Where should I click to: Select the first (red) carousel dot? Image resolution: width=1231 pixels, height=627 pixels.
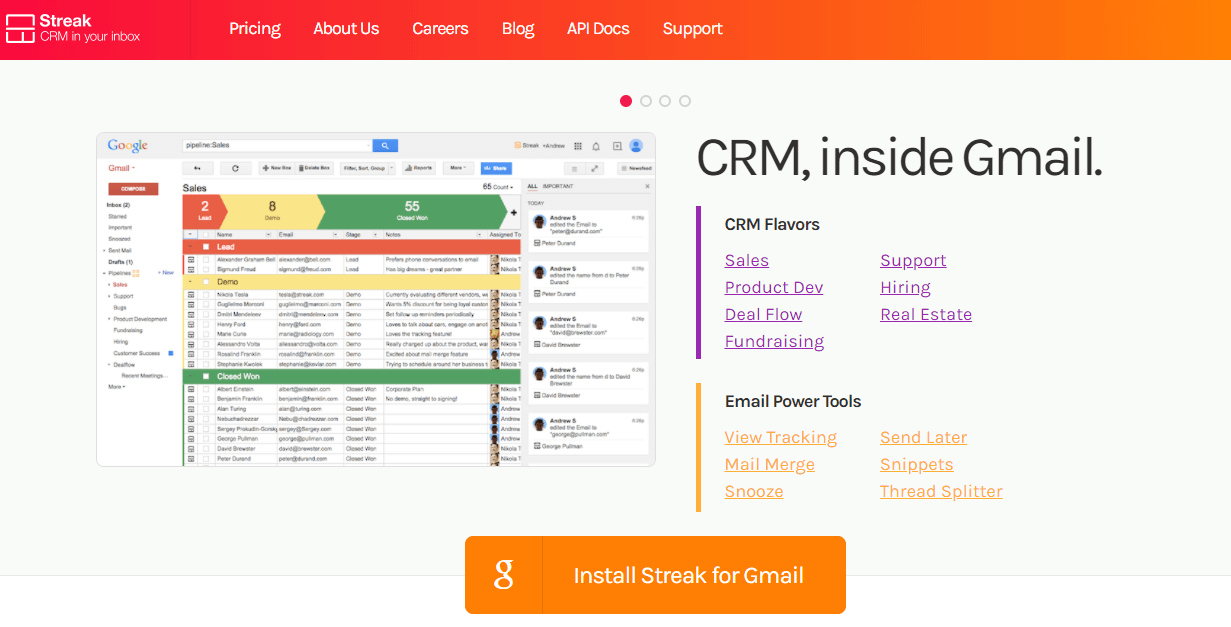[x=626, y=101]
